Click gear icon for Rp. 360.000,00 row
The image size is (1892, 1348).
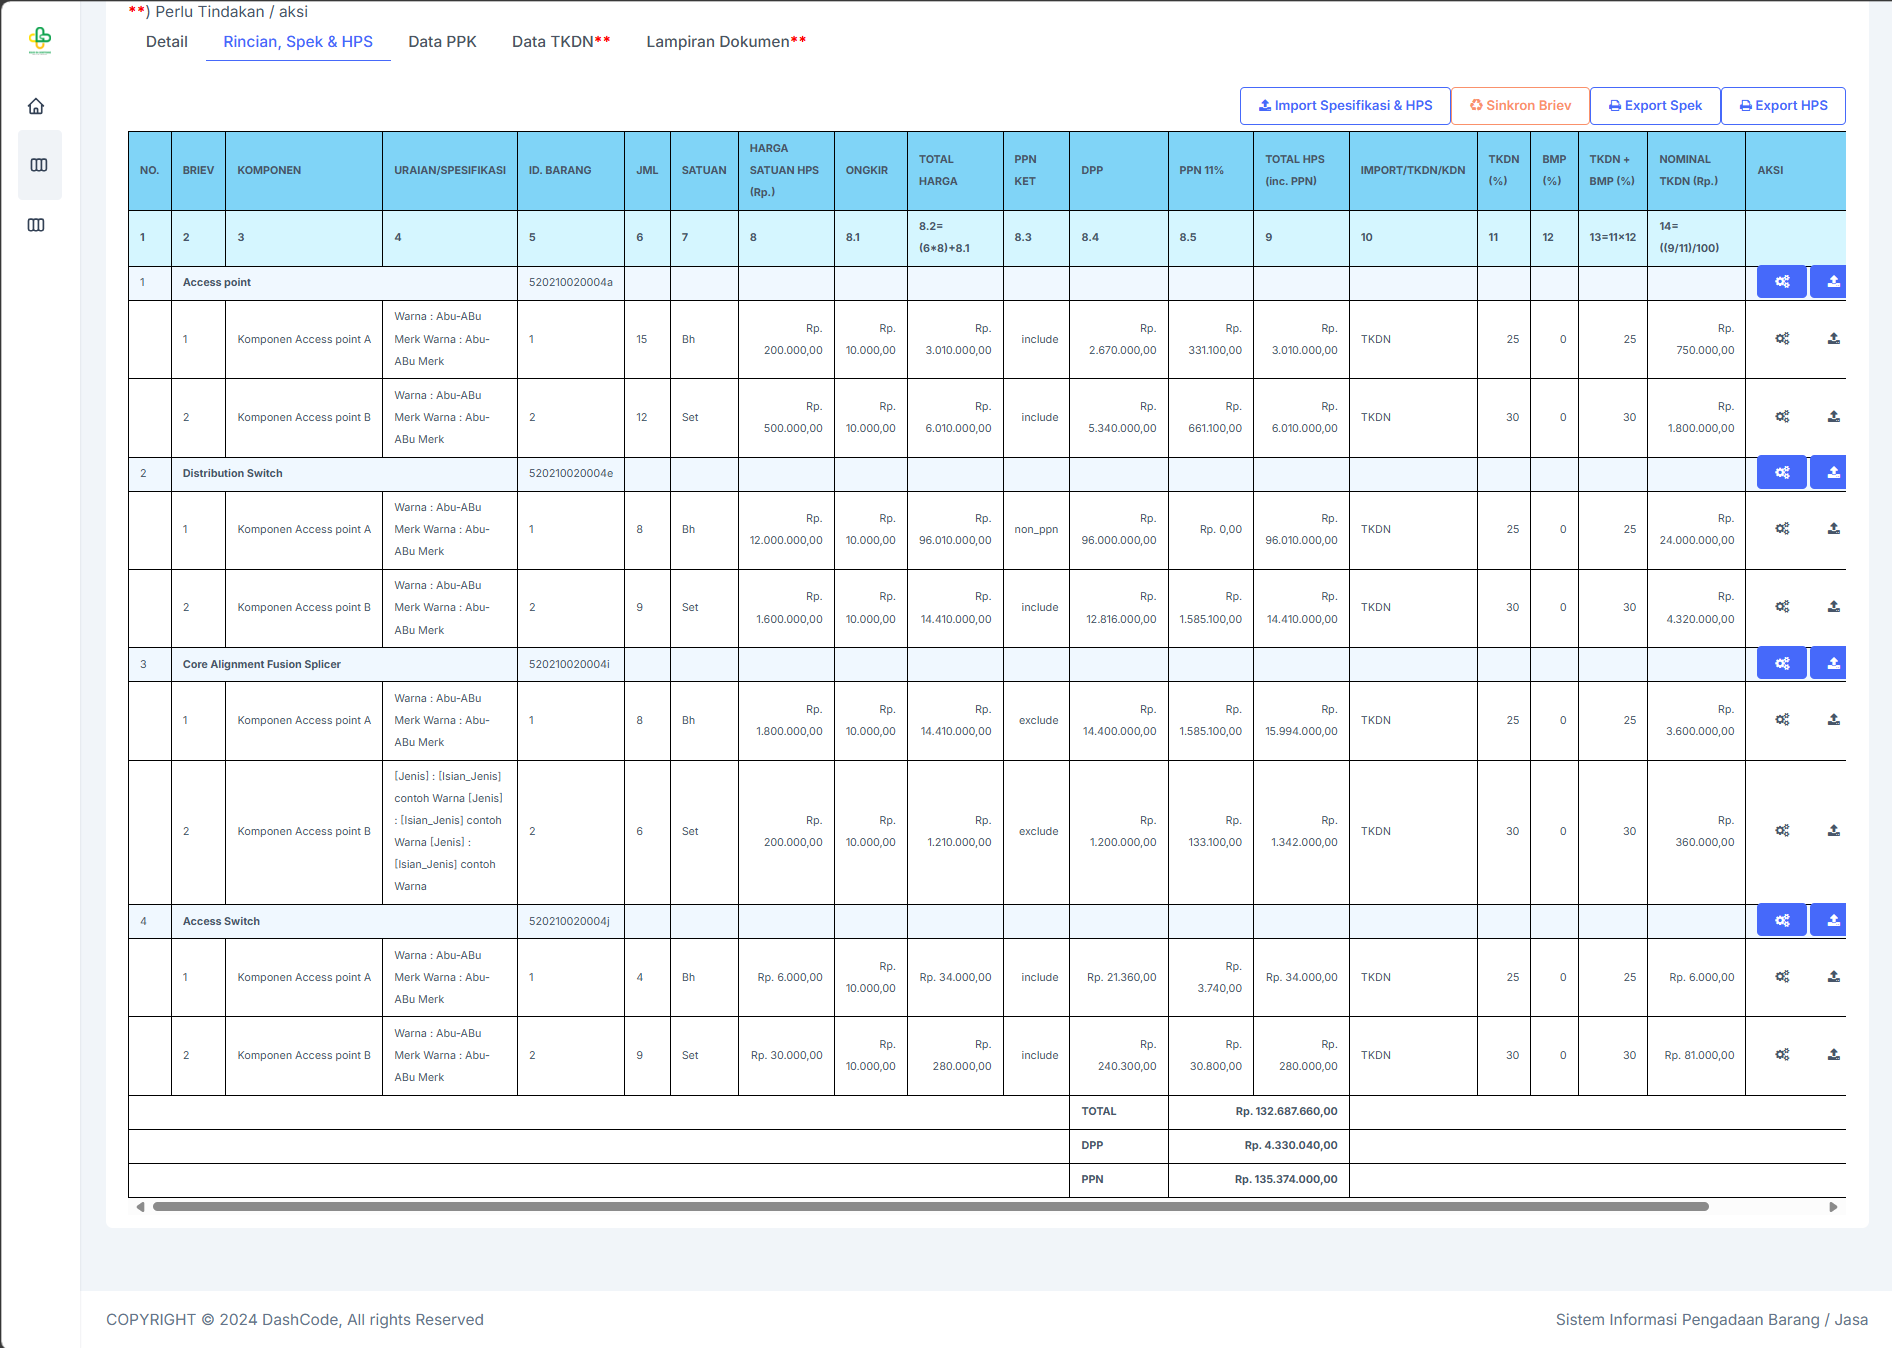point(1782,831)
